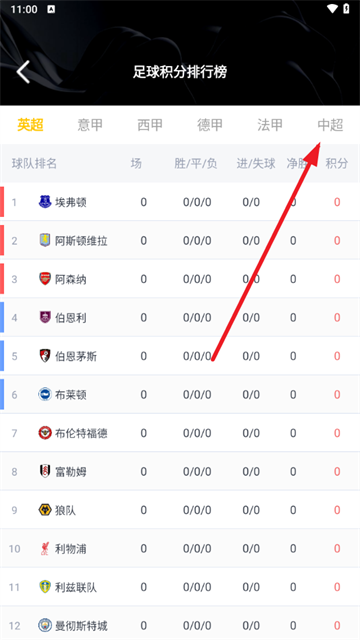
Task: Open team 富勒姆 name link
Action: tap(71, 471)
